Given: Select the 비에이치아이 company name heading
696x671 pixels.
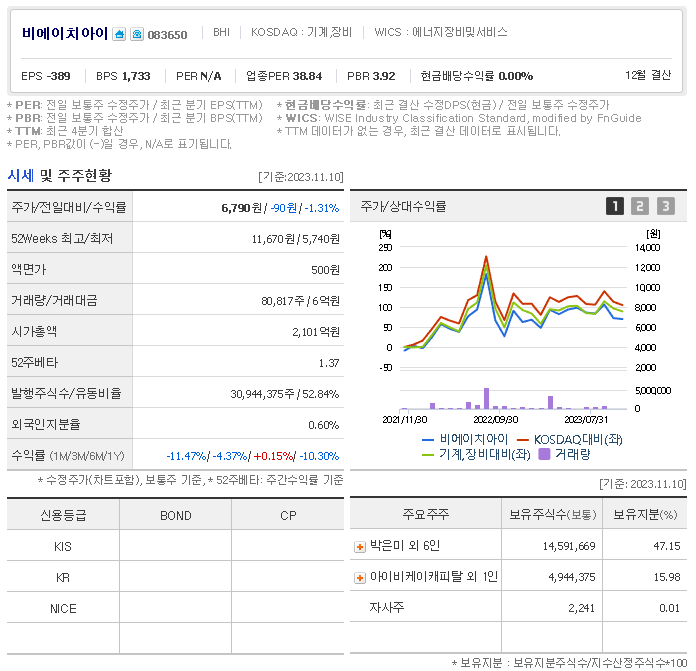Looking at the screenshot, I should coord(65,33).
